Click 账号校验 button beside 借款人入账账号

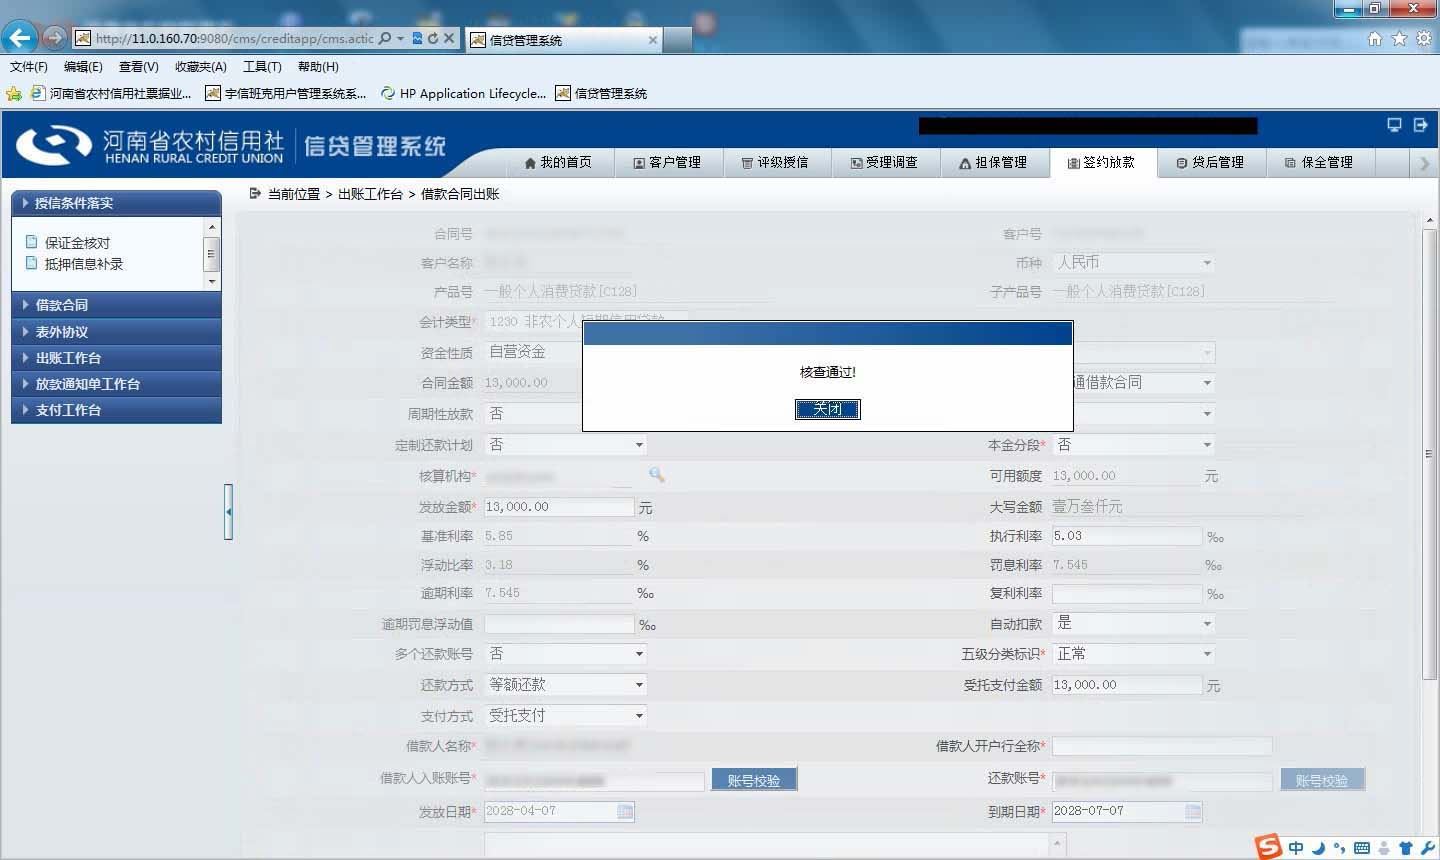click(754, 780)
